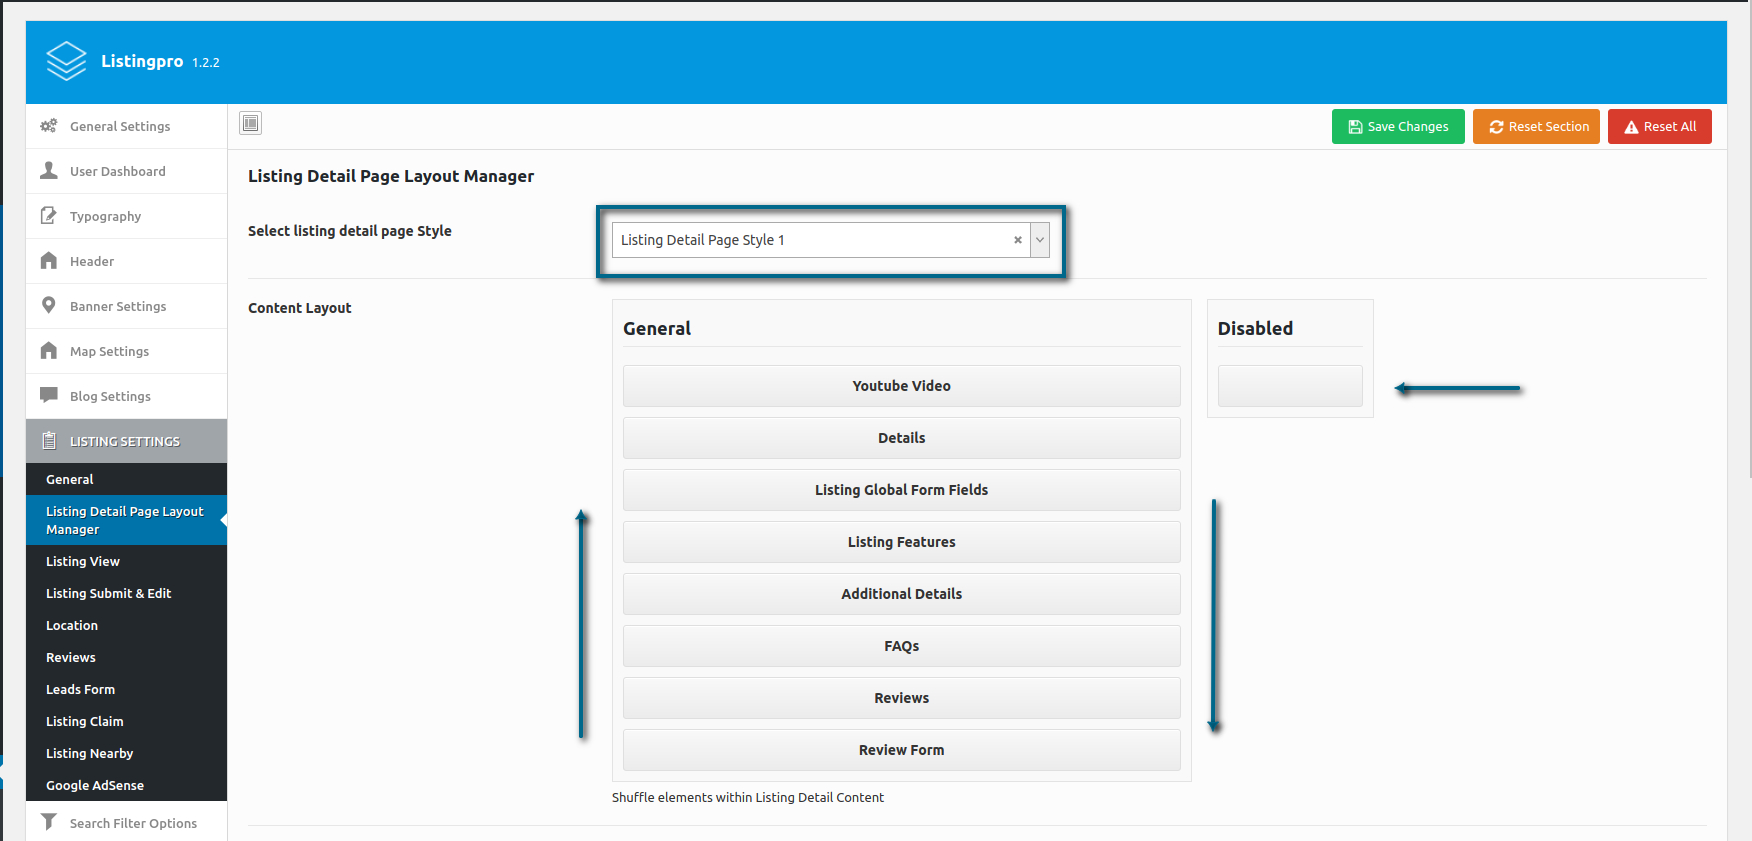Click the Banner Settings map pin icon
Viewport: 1752px width, 841px height.
pyautogui.click(x=48, y=305)
